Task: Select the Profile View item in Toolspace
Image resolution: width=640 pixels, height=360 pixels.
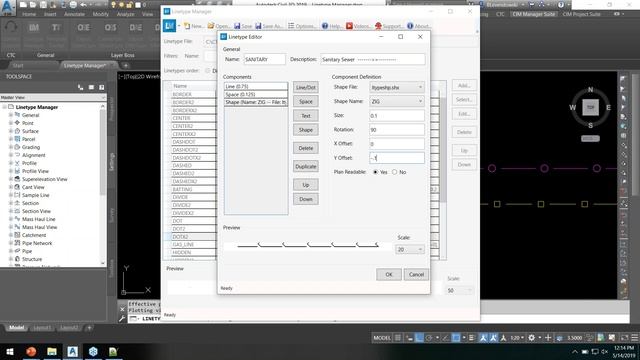Action: (x=35, y=171)
